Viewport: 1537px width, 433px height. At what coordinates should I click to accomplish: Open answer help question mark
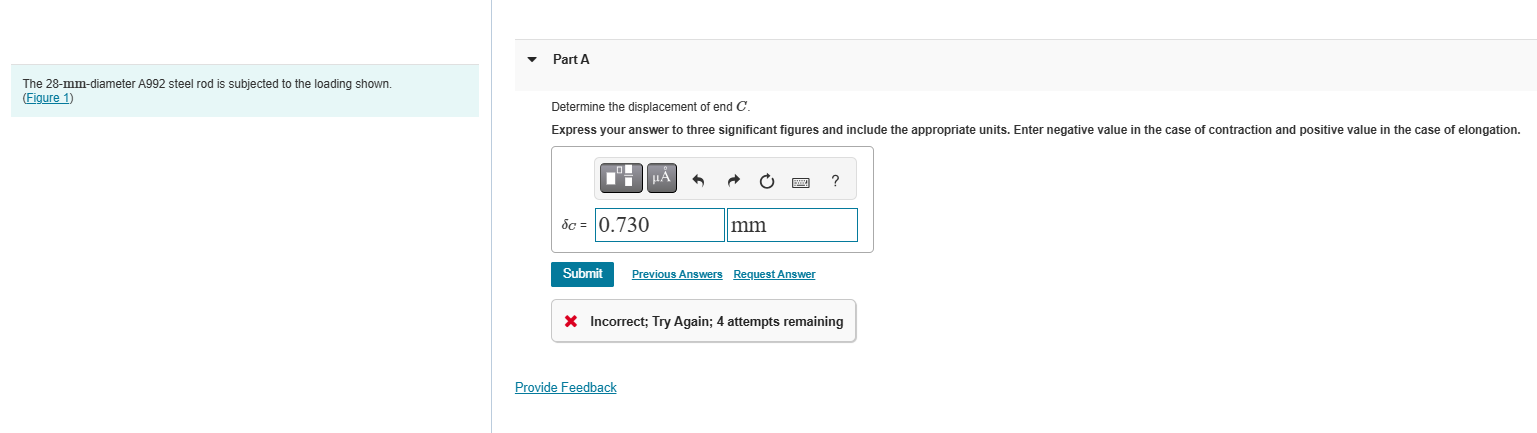[835, 181]
